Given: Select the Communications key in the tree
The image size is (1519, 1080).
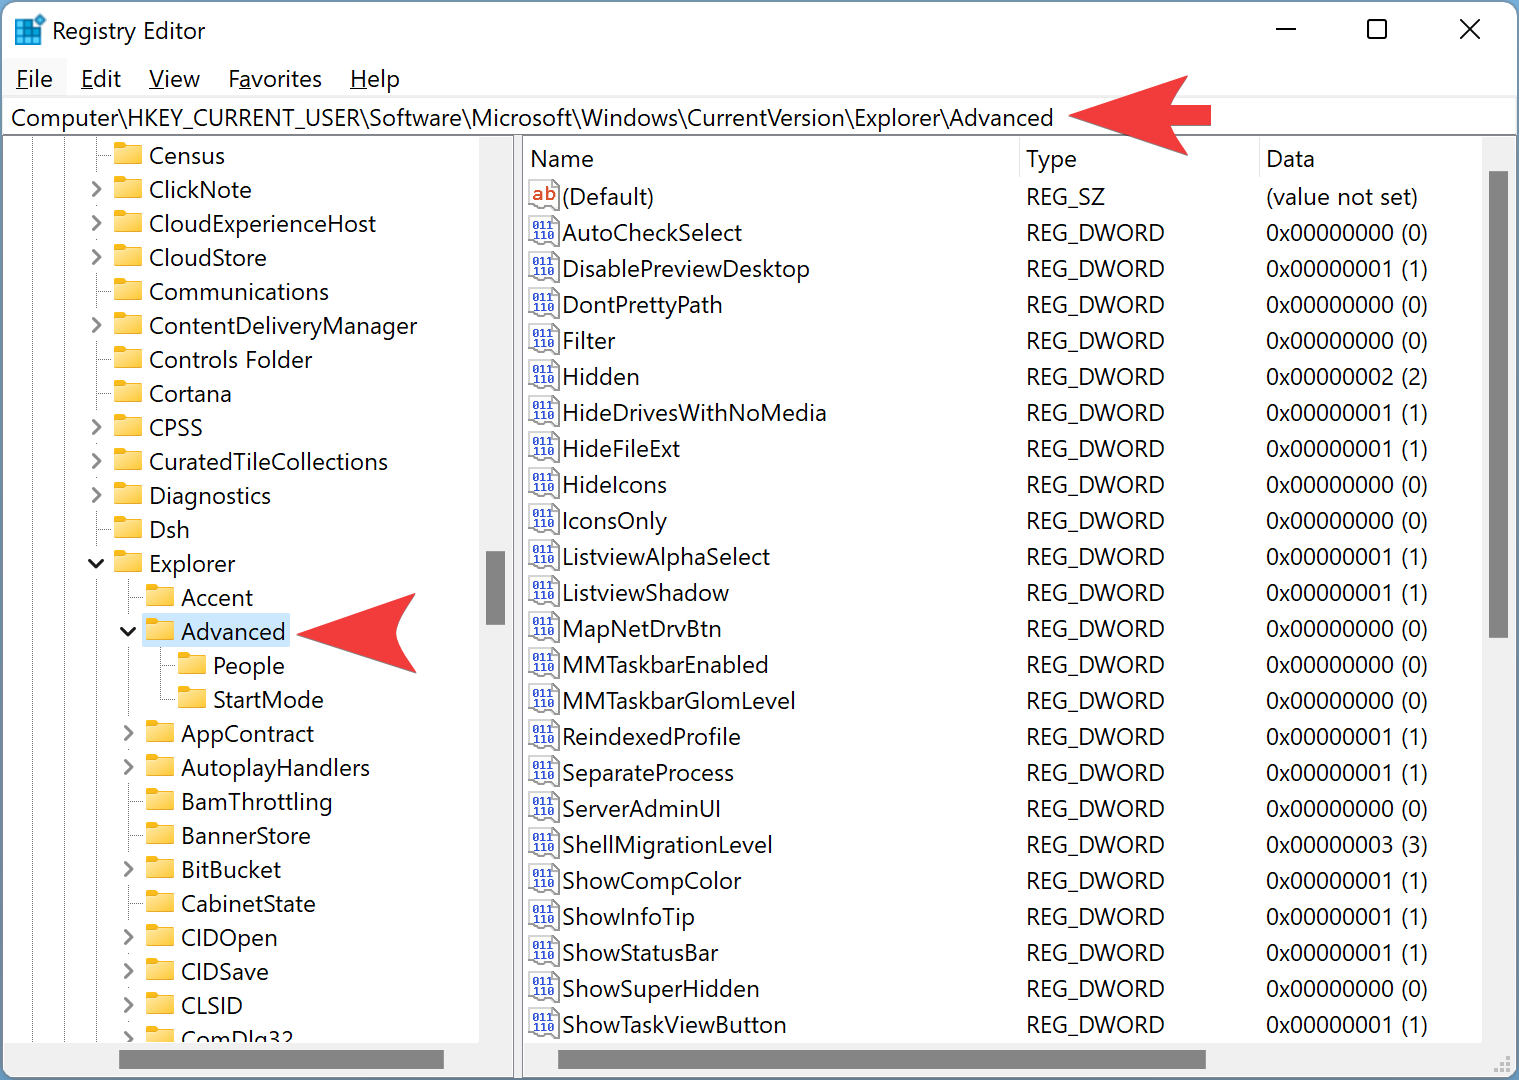Looking at the screenshot, I should [x=239, y=292].
